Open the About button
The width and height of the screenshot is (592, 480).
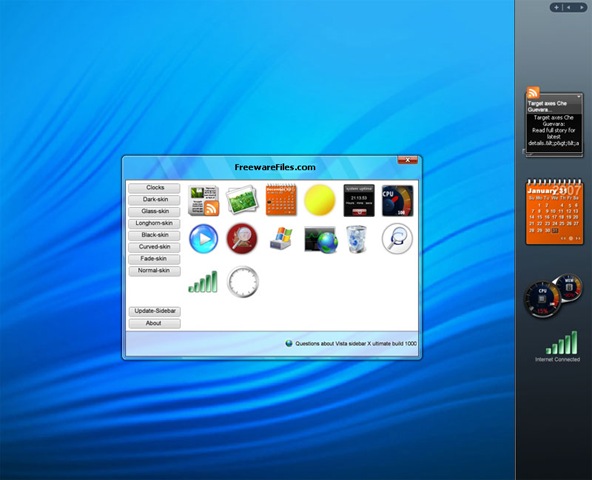click(155, 323)
